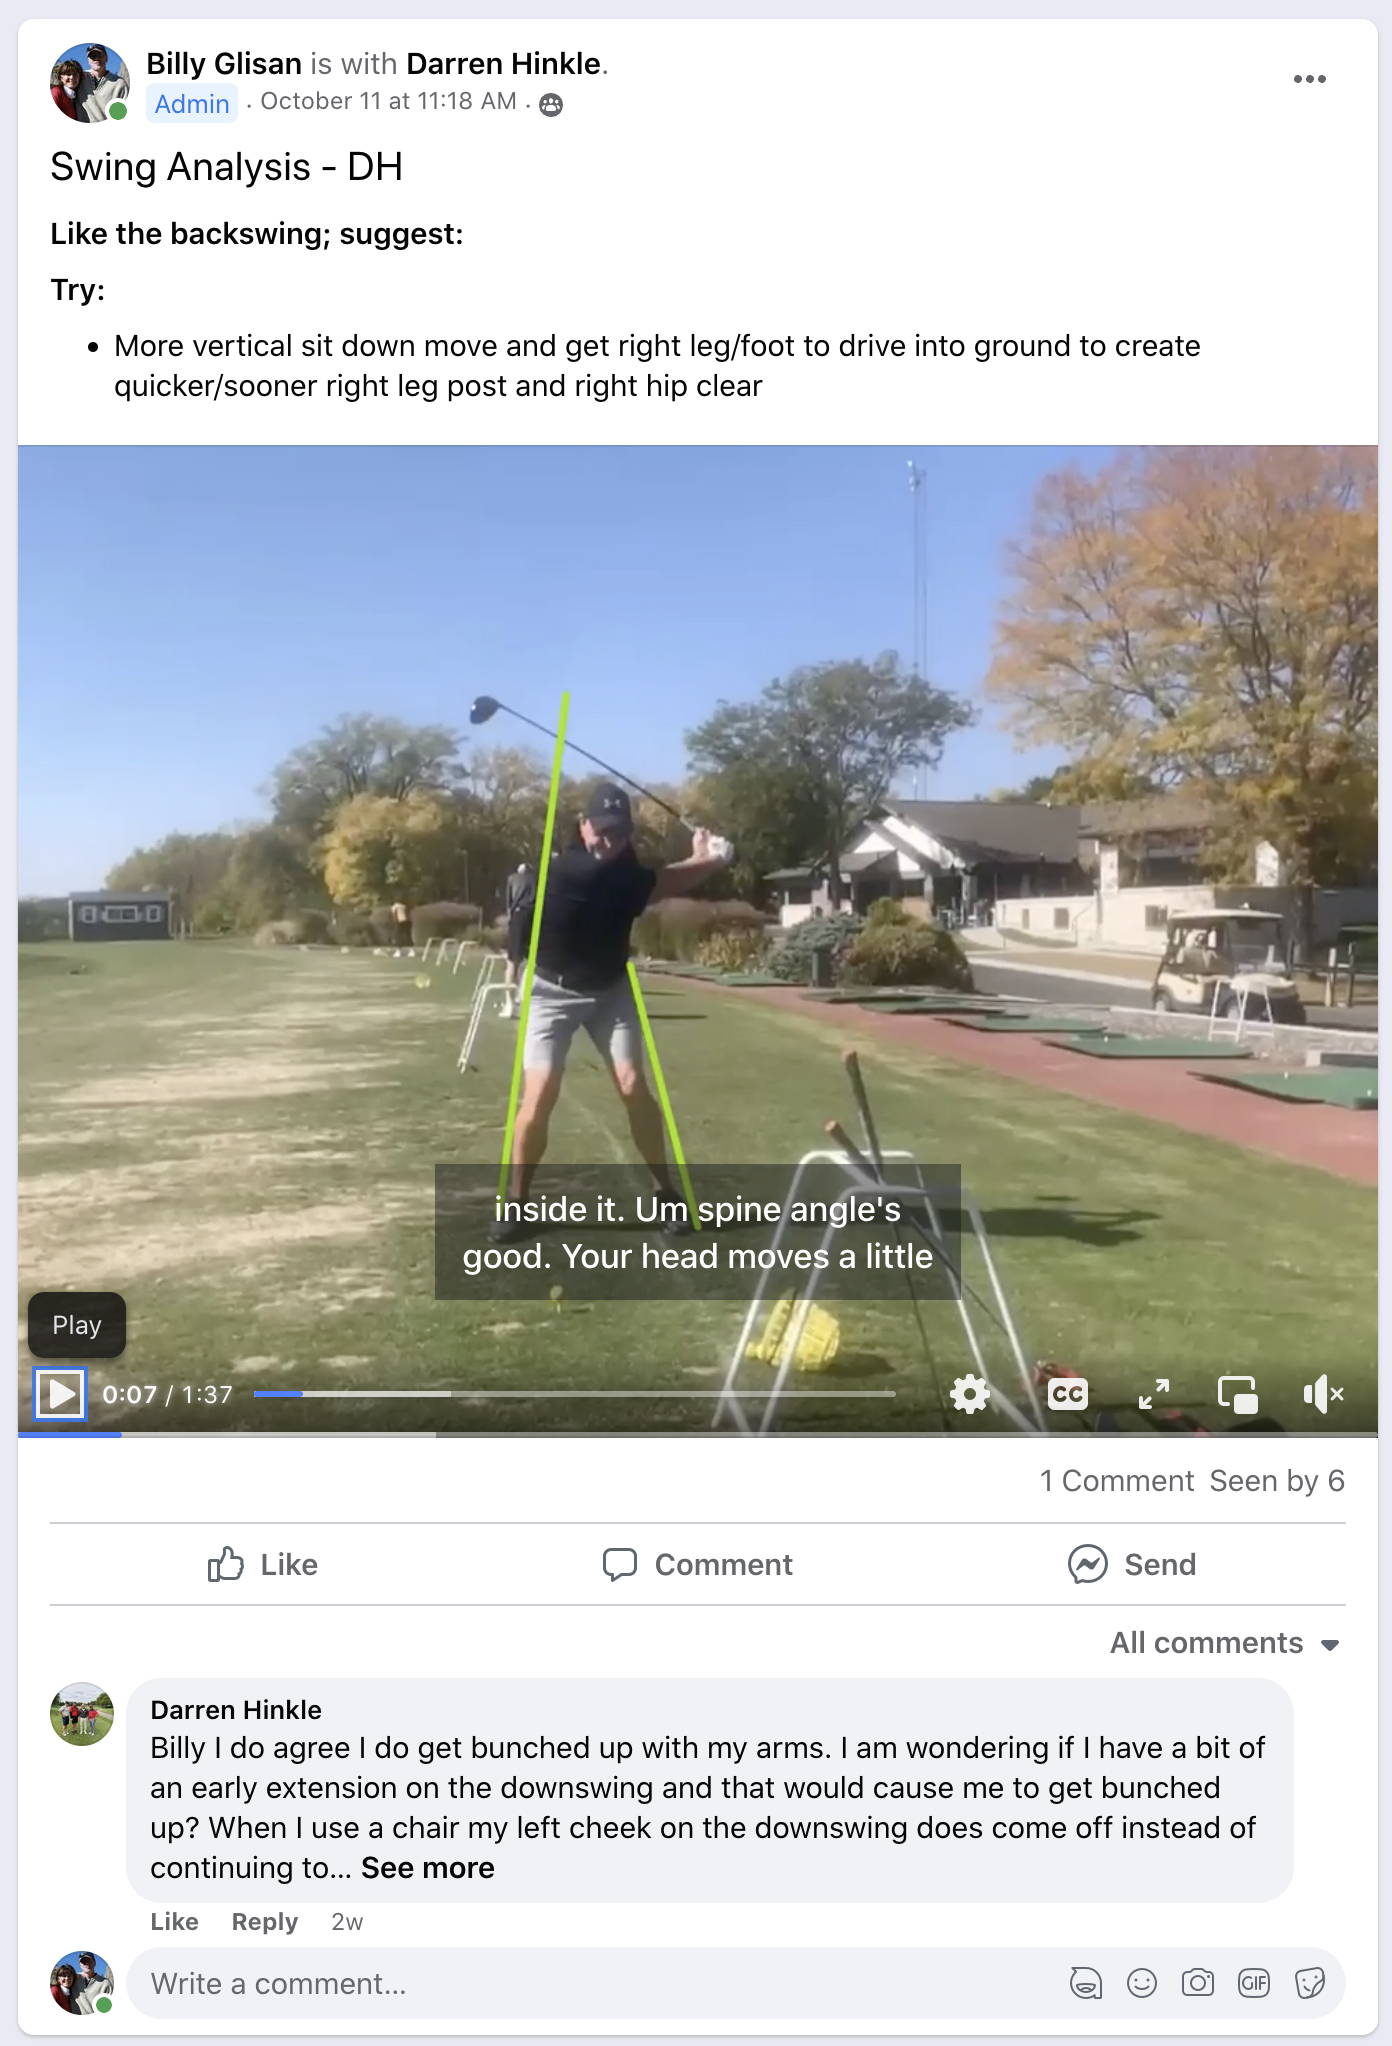This screenshot has height=2046, width=1392.
Task: Expand video to fullscreen
Action: [x=1154, y=1393]
